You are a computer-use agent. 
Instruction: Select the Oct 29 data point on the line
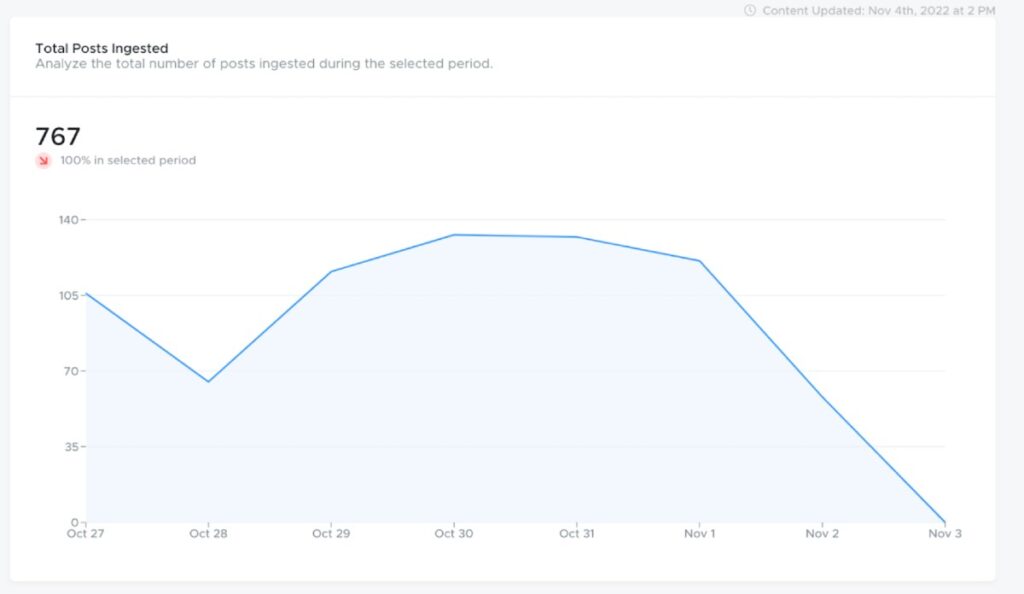tap(331, 272)
